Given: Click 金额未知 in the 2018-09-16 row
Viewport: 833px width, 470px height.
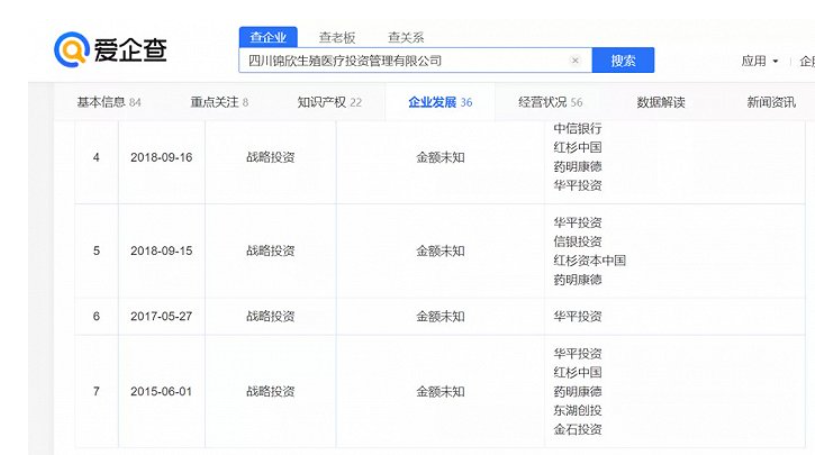Looking at the screenshot, I should coord(440,157).
